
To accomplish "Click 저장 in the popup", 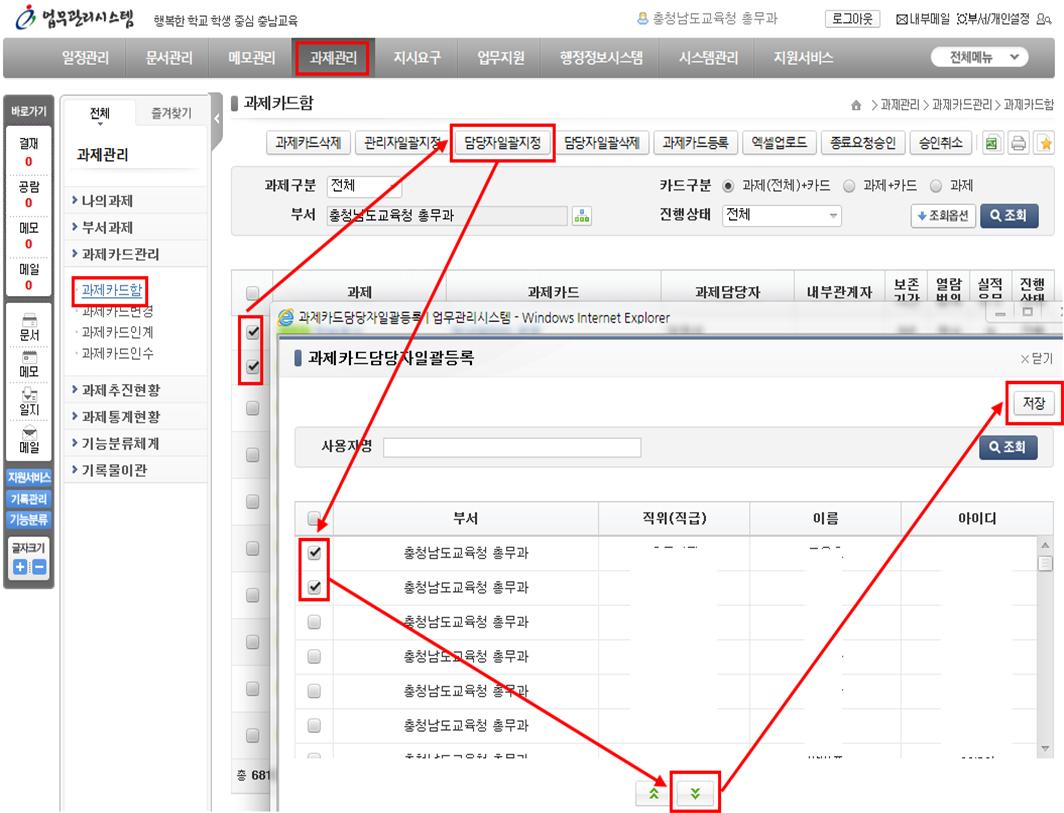I will coord(1033,403).
